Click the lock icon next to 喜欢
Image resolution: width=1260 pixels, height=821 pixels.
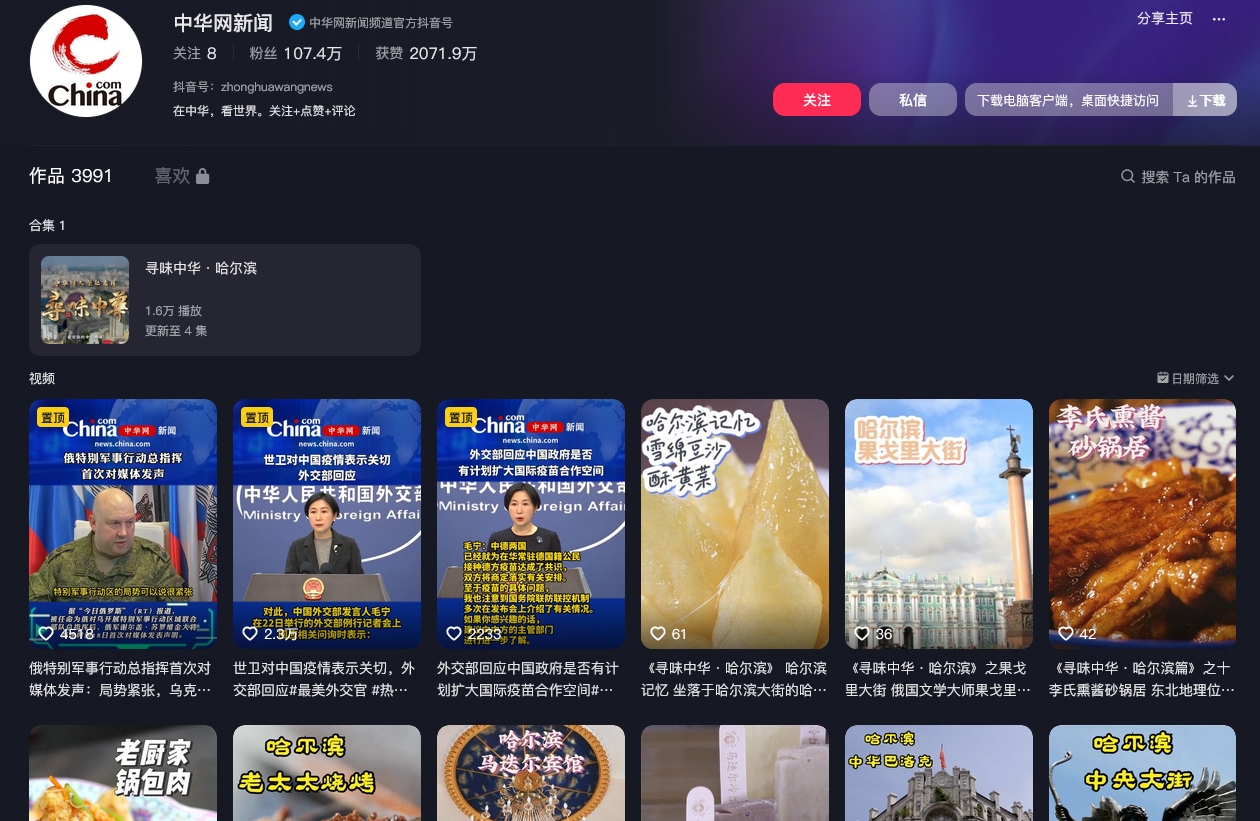(x=203, y=176)
